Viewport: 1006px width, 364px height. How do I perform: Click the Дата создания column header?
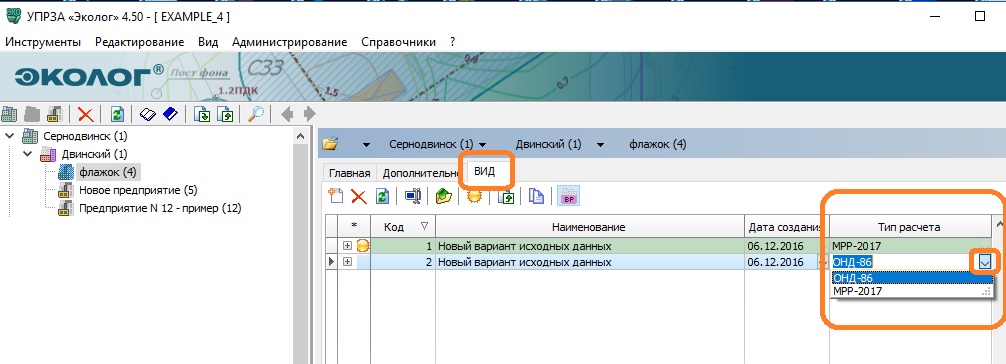point(787,227)
